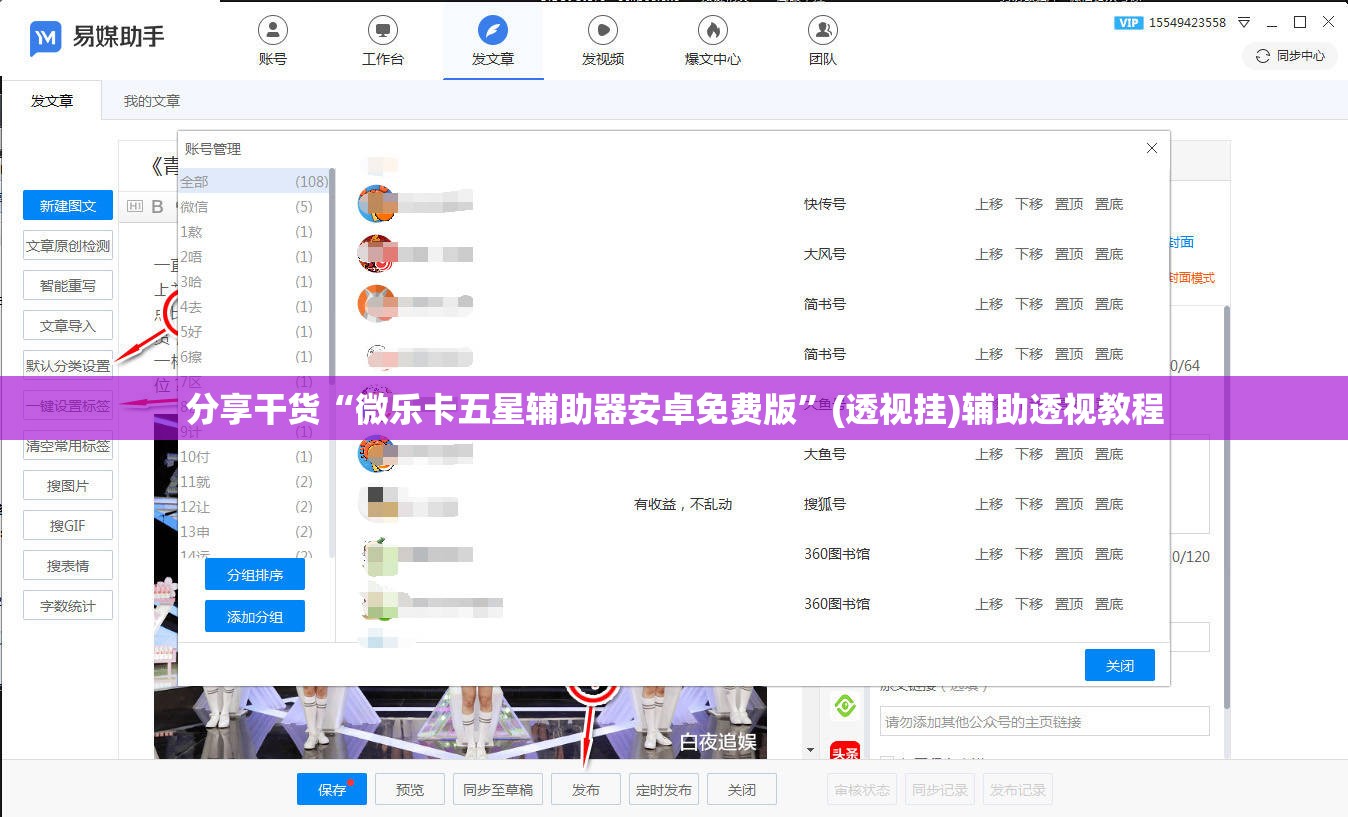Run 文章原创检测 originality check
This screenshot has height=817, width=1348.
coord(68,246)
